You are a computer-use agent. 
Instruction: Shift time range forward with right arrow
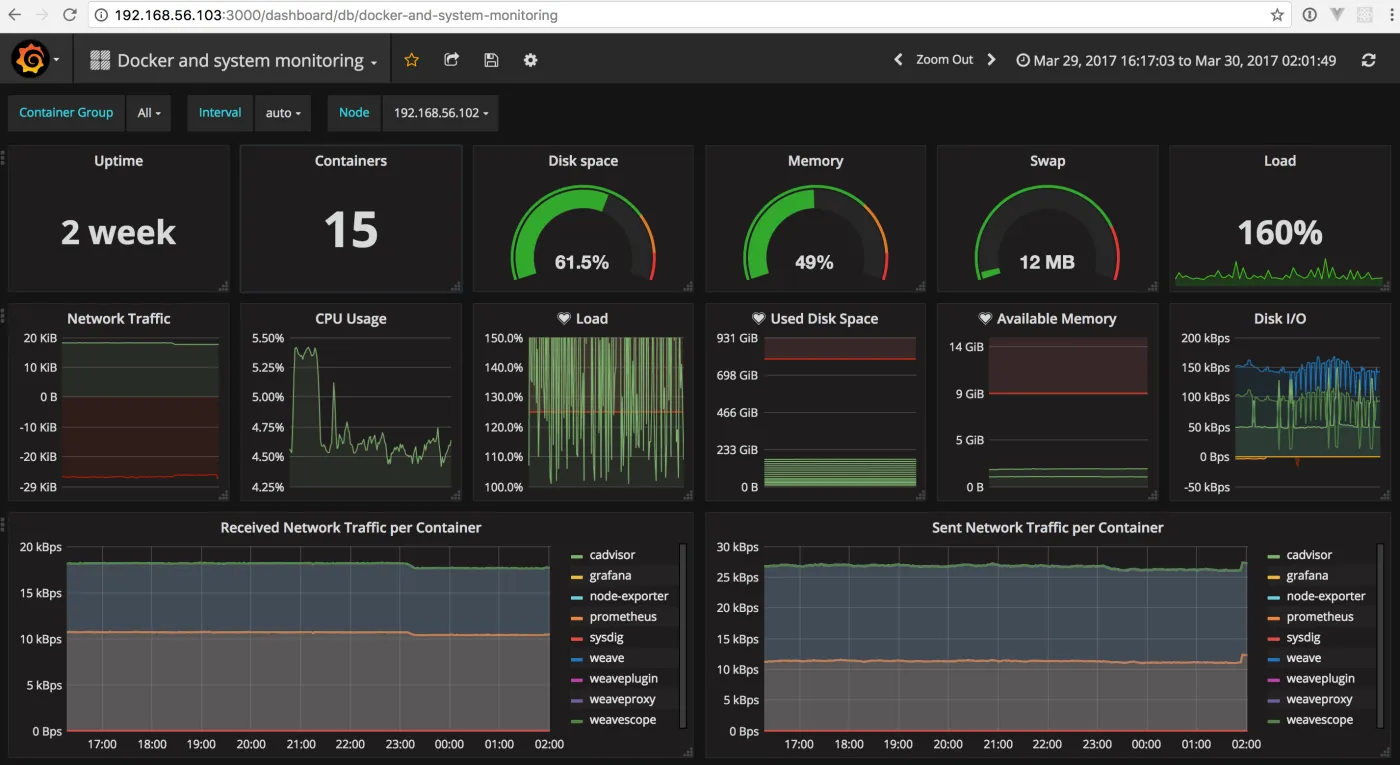[x=991, y=60]
